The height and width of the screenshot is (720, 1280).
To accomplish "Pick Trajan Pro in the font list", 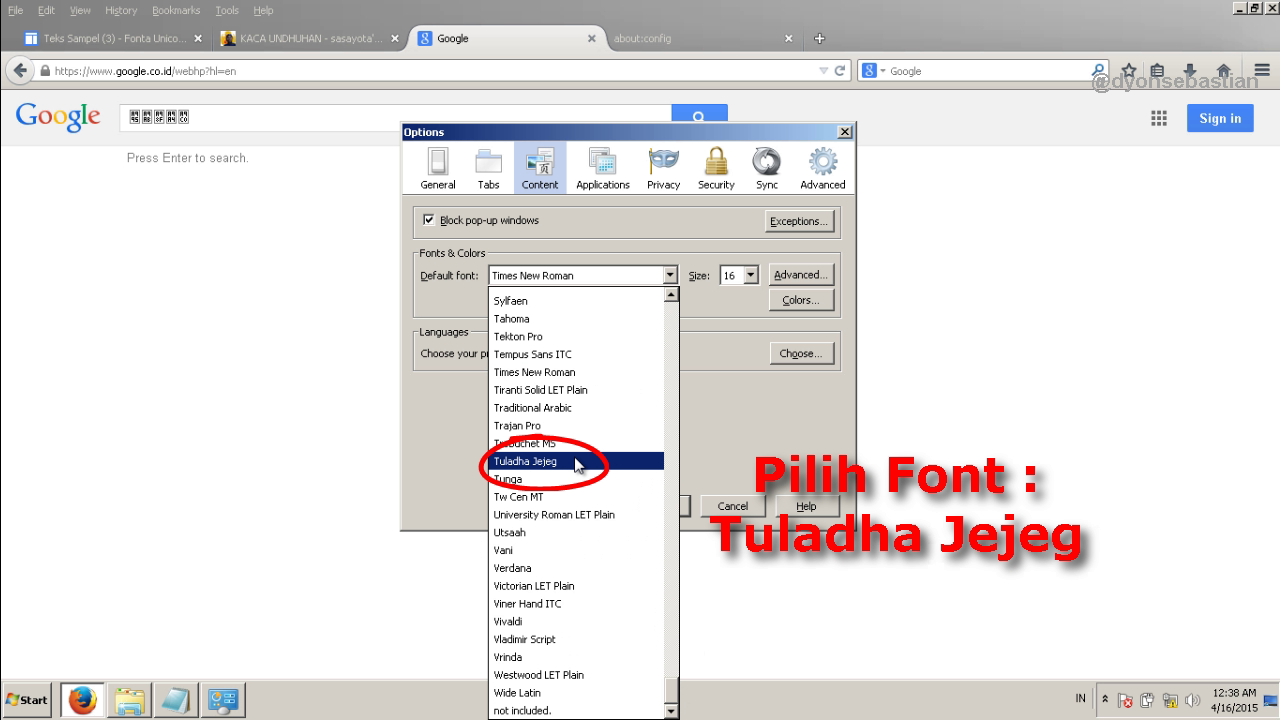I will tap(576, 426).
